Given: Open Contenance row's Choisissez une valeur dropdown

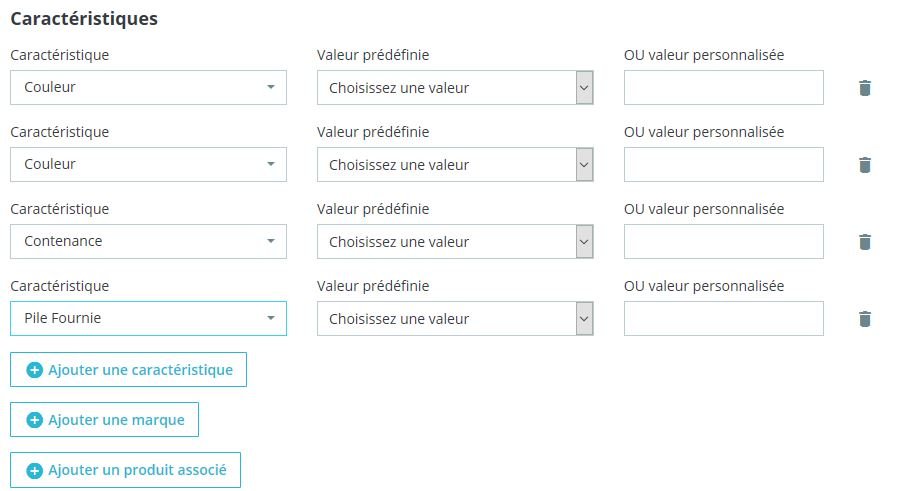Looking at the screenshot, I should pos(455,242).
